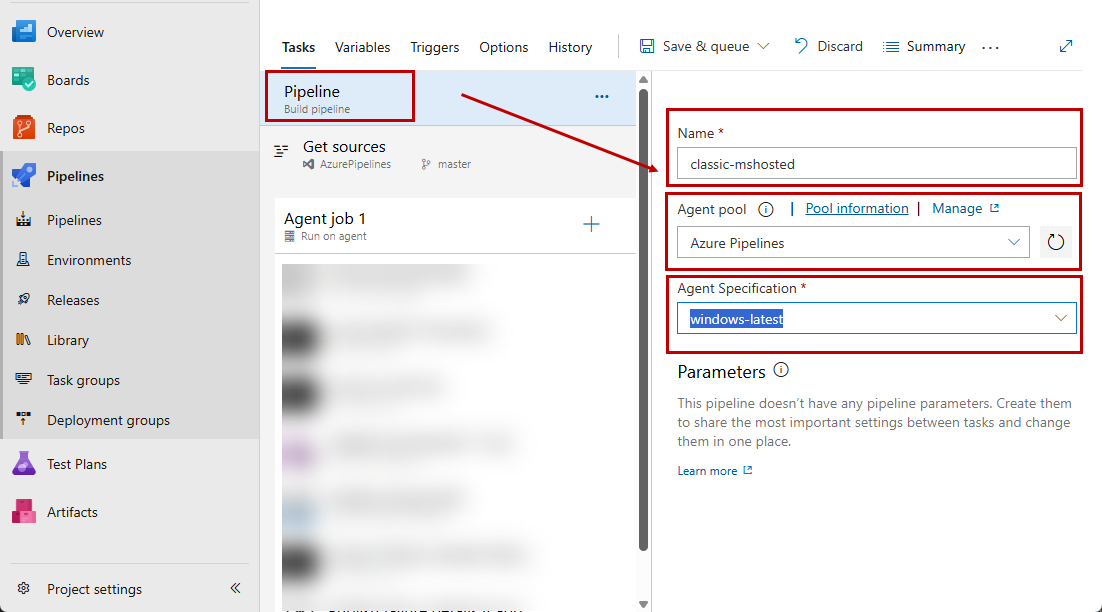1102x612 pixels.
Task: Click the Save & queue floppy icon
Action: point(647,46)
